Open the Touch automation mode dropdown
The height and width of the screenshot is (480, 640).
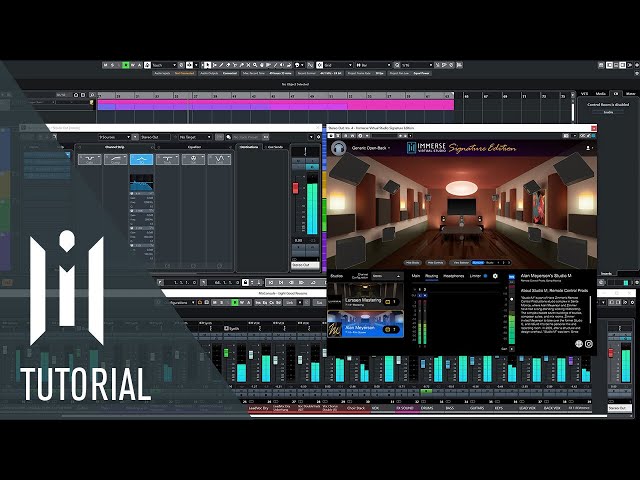[x=164, y=65]
